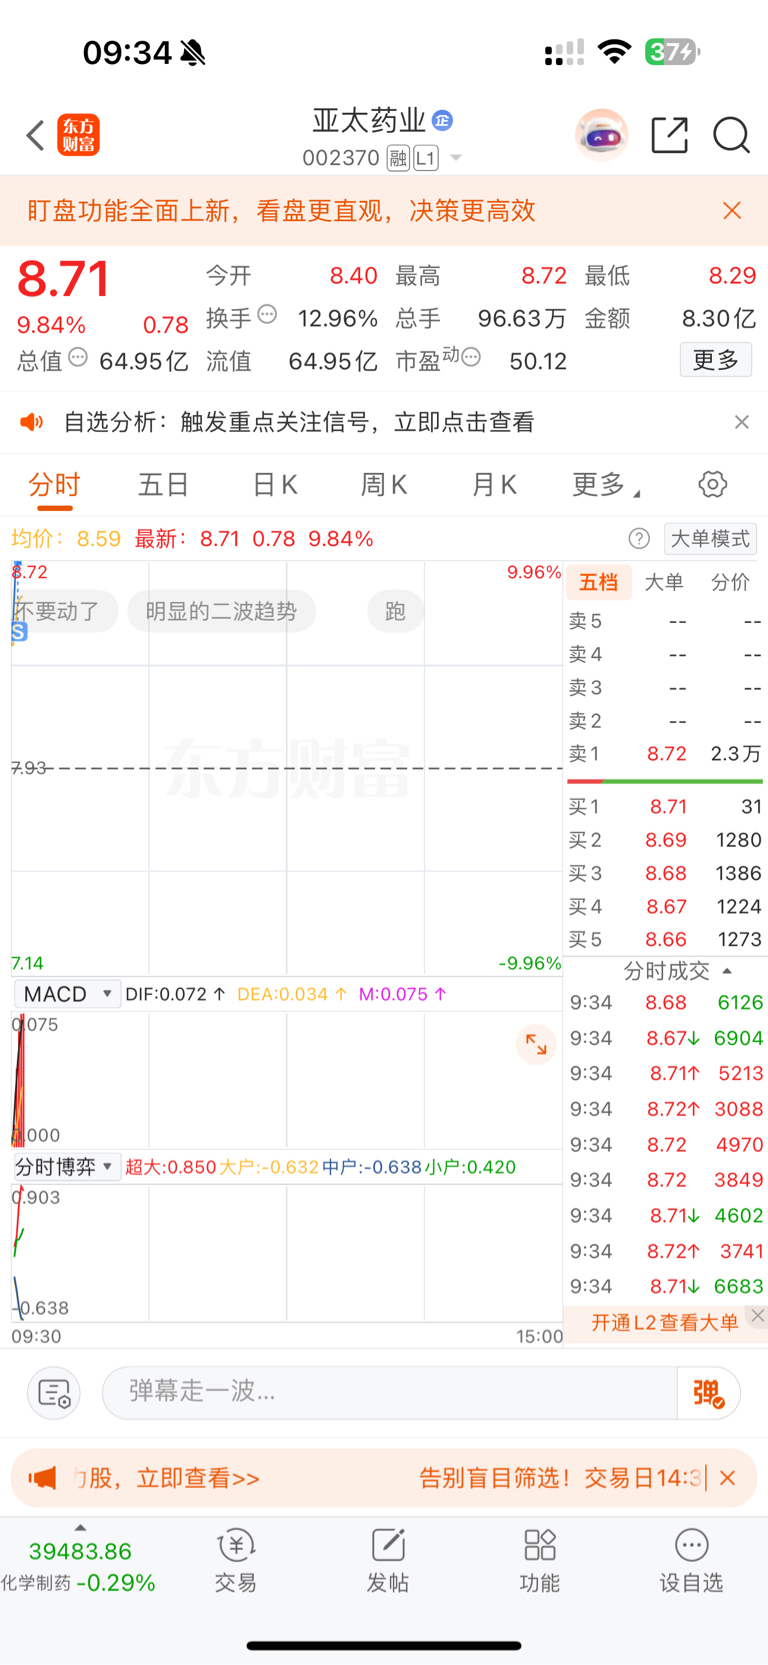The height and width of the screenshot is (1665, 768).
Task: Tap the chart help question icon
Action: tap(639, 539)
